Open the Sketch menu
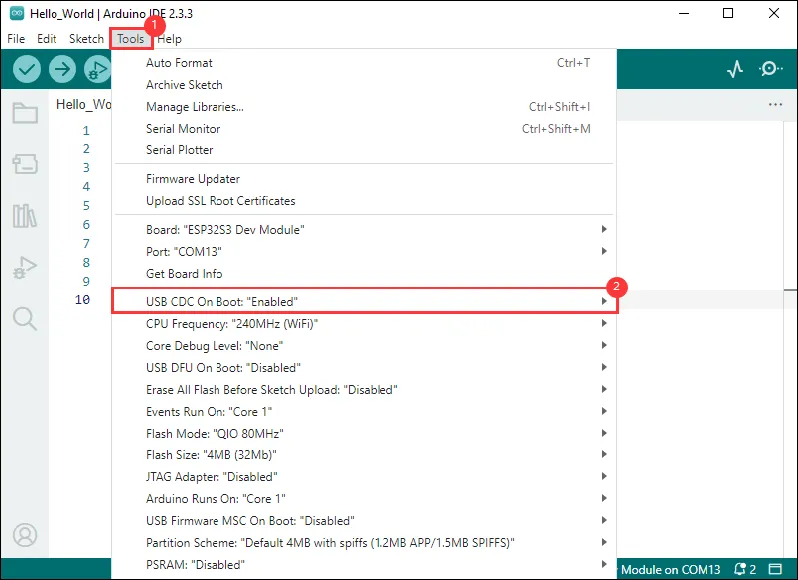798x580 pixels. pyautogui.click(x=86, y=39)
